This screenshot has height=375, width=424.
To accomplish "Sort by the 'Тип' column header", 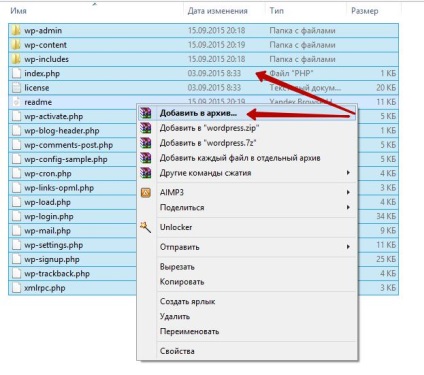I will 276,11.
